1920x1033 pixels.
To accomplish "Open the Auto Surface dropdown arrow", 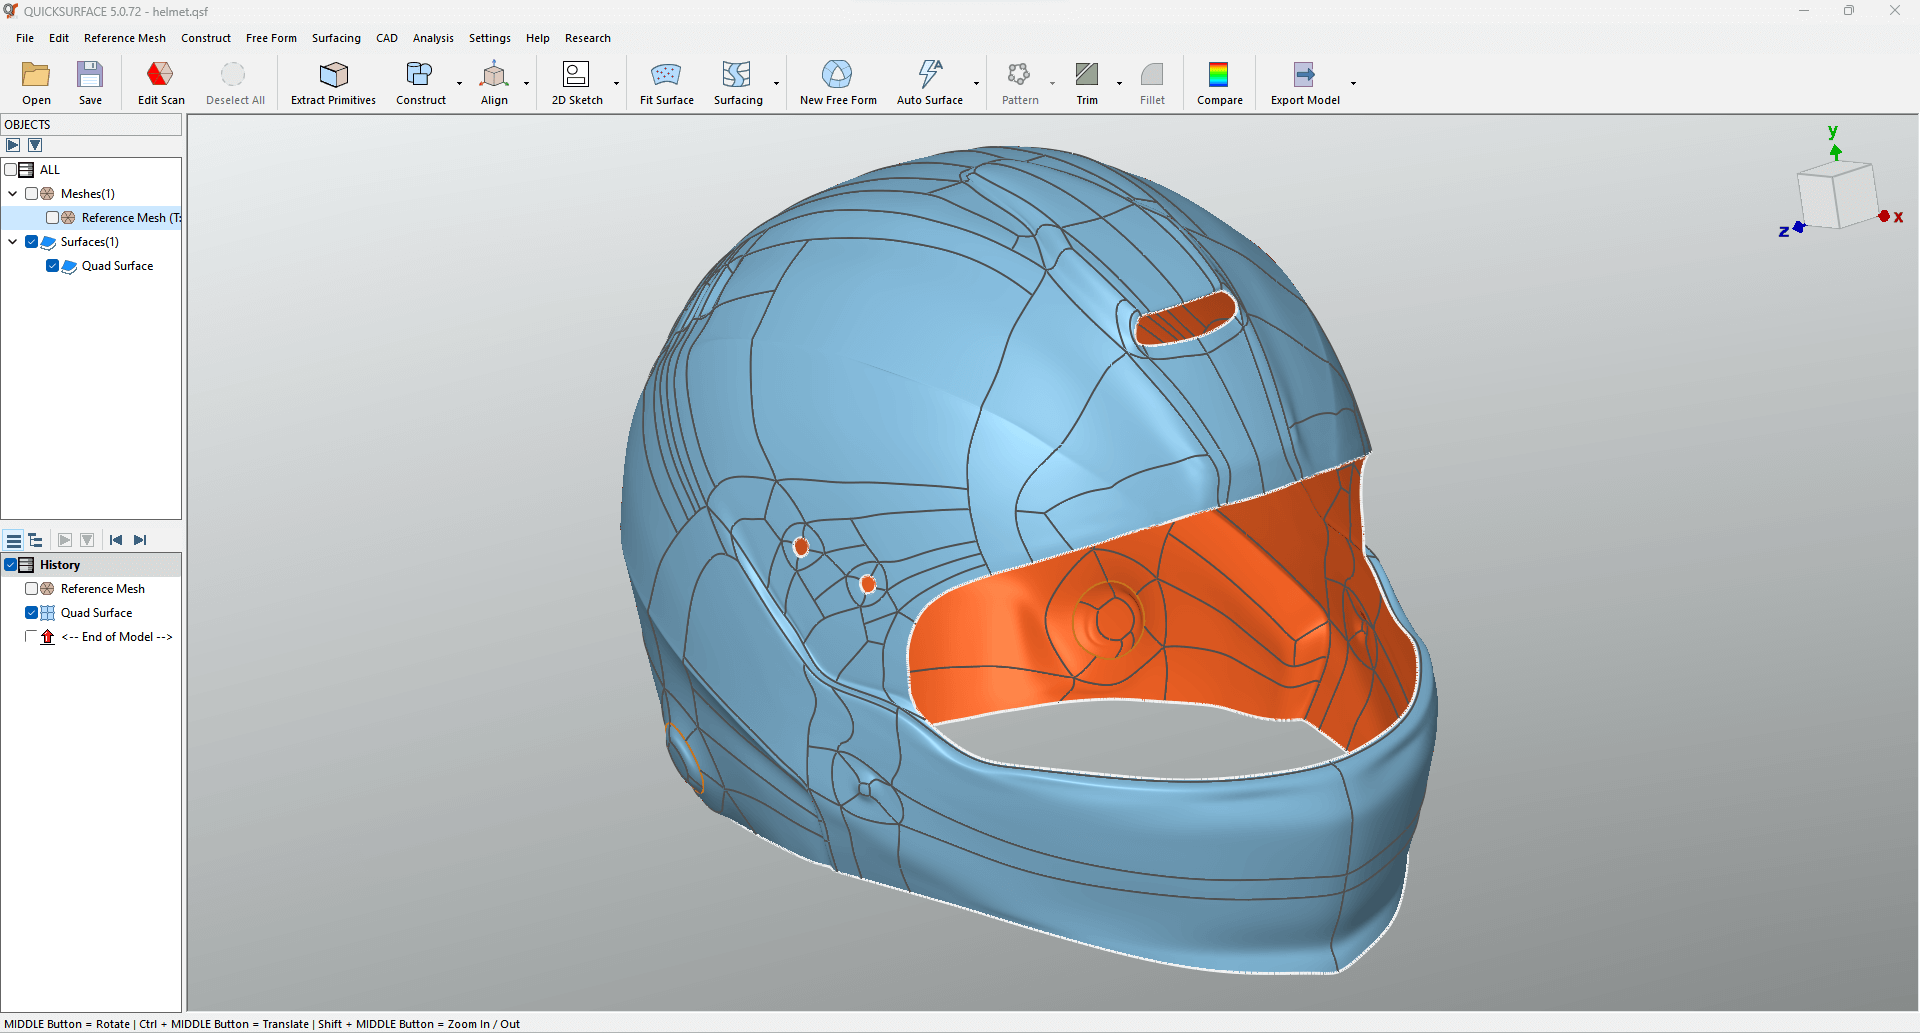I will [x=977, y=83].
